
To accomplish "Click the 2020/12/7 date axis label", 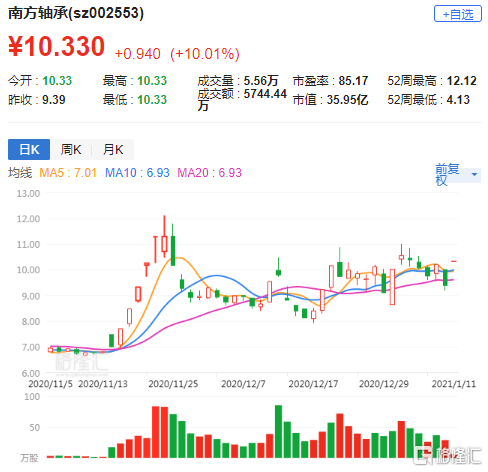I will [x=243, y=384].
